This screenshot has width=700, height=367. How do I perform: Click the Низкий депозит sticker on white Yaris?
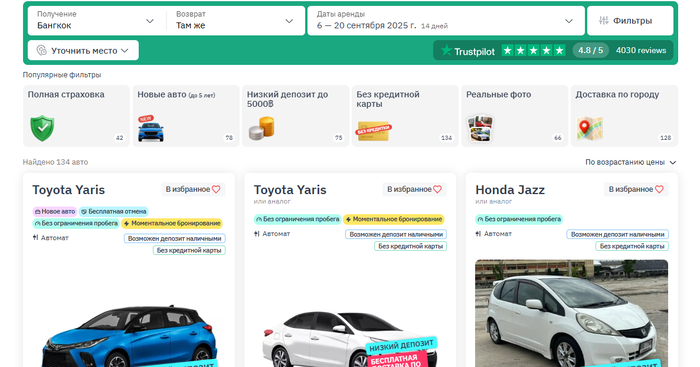(x=401, y=345)
